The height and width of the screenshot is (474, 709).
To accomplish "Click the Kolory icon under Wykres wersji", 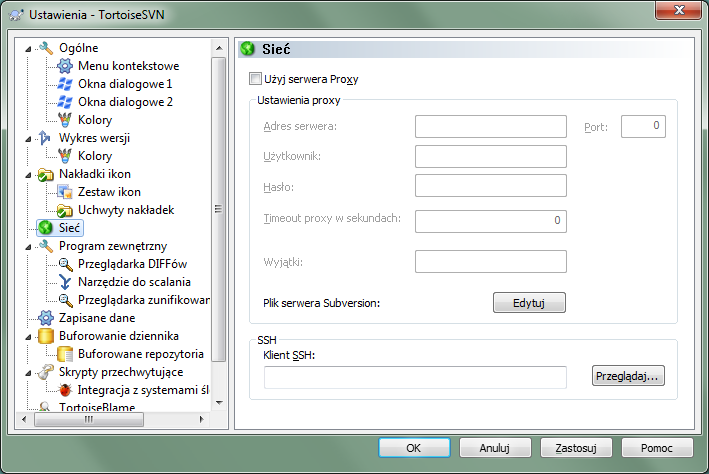I will [x=65, y=156].
